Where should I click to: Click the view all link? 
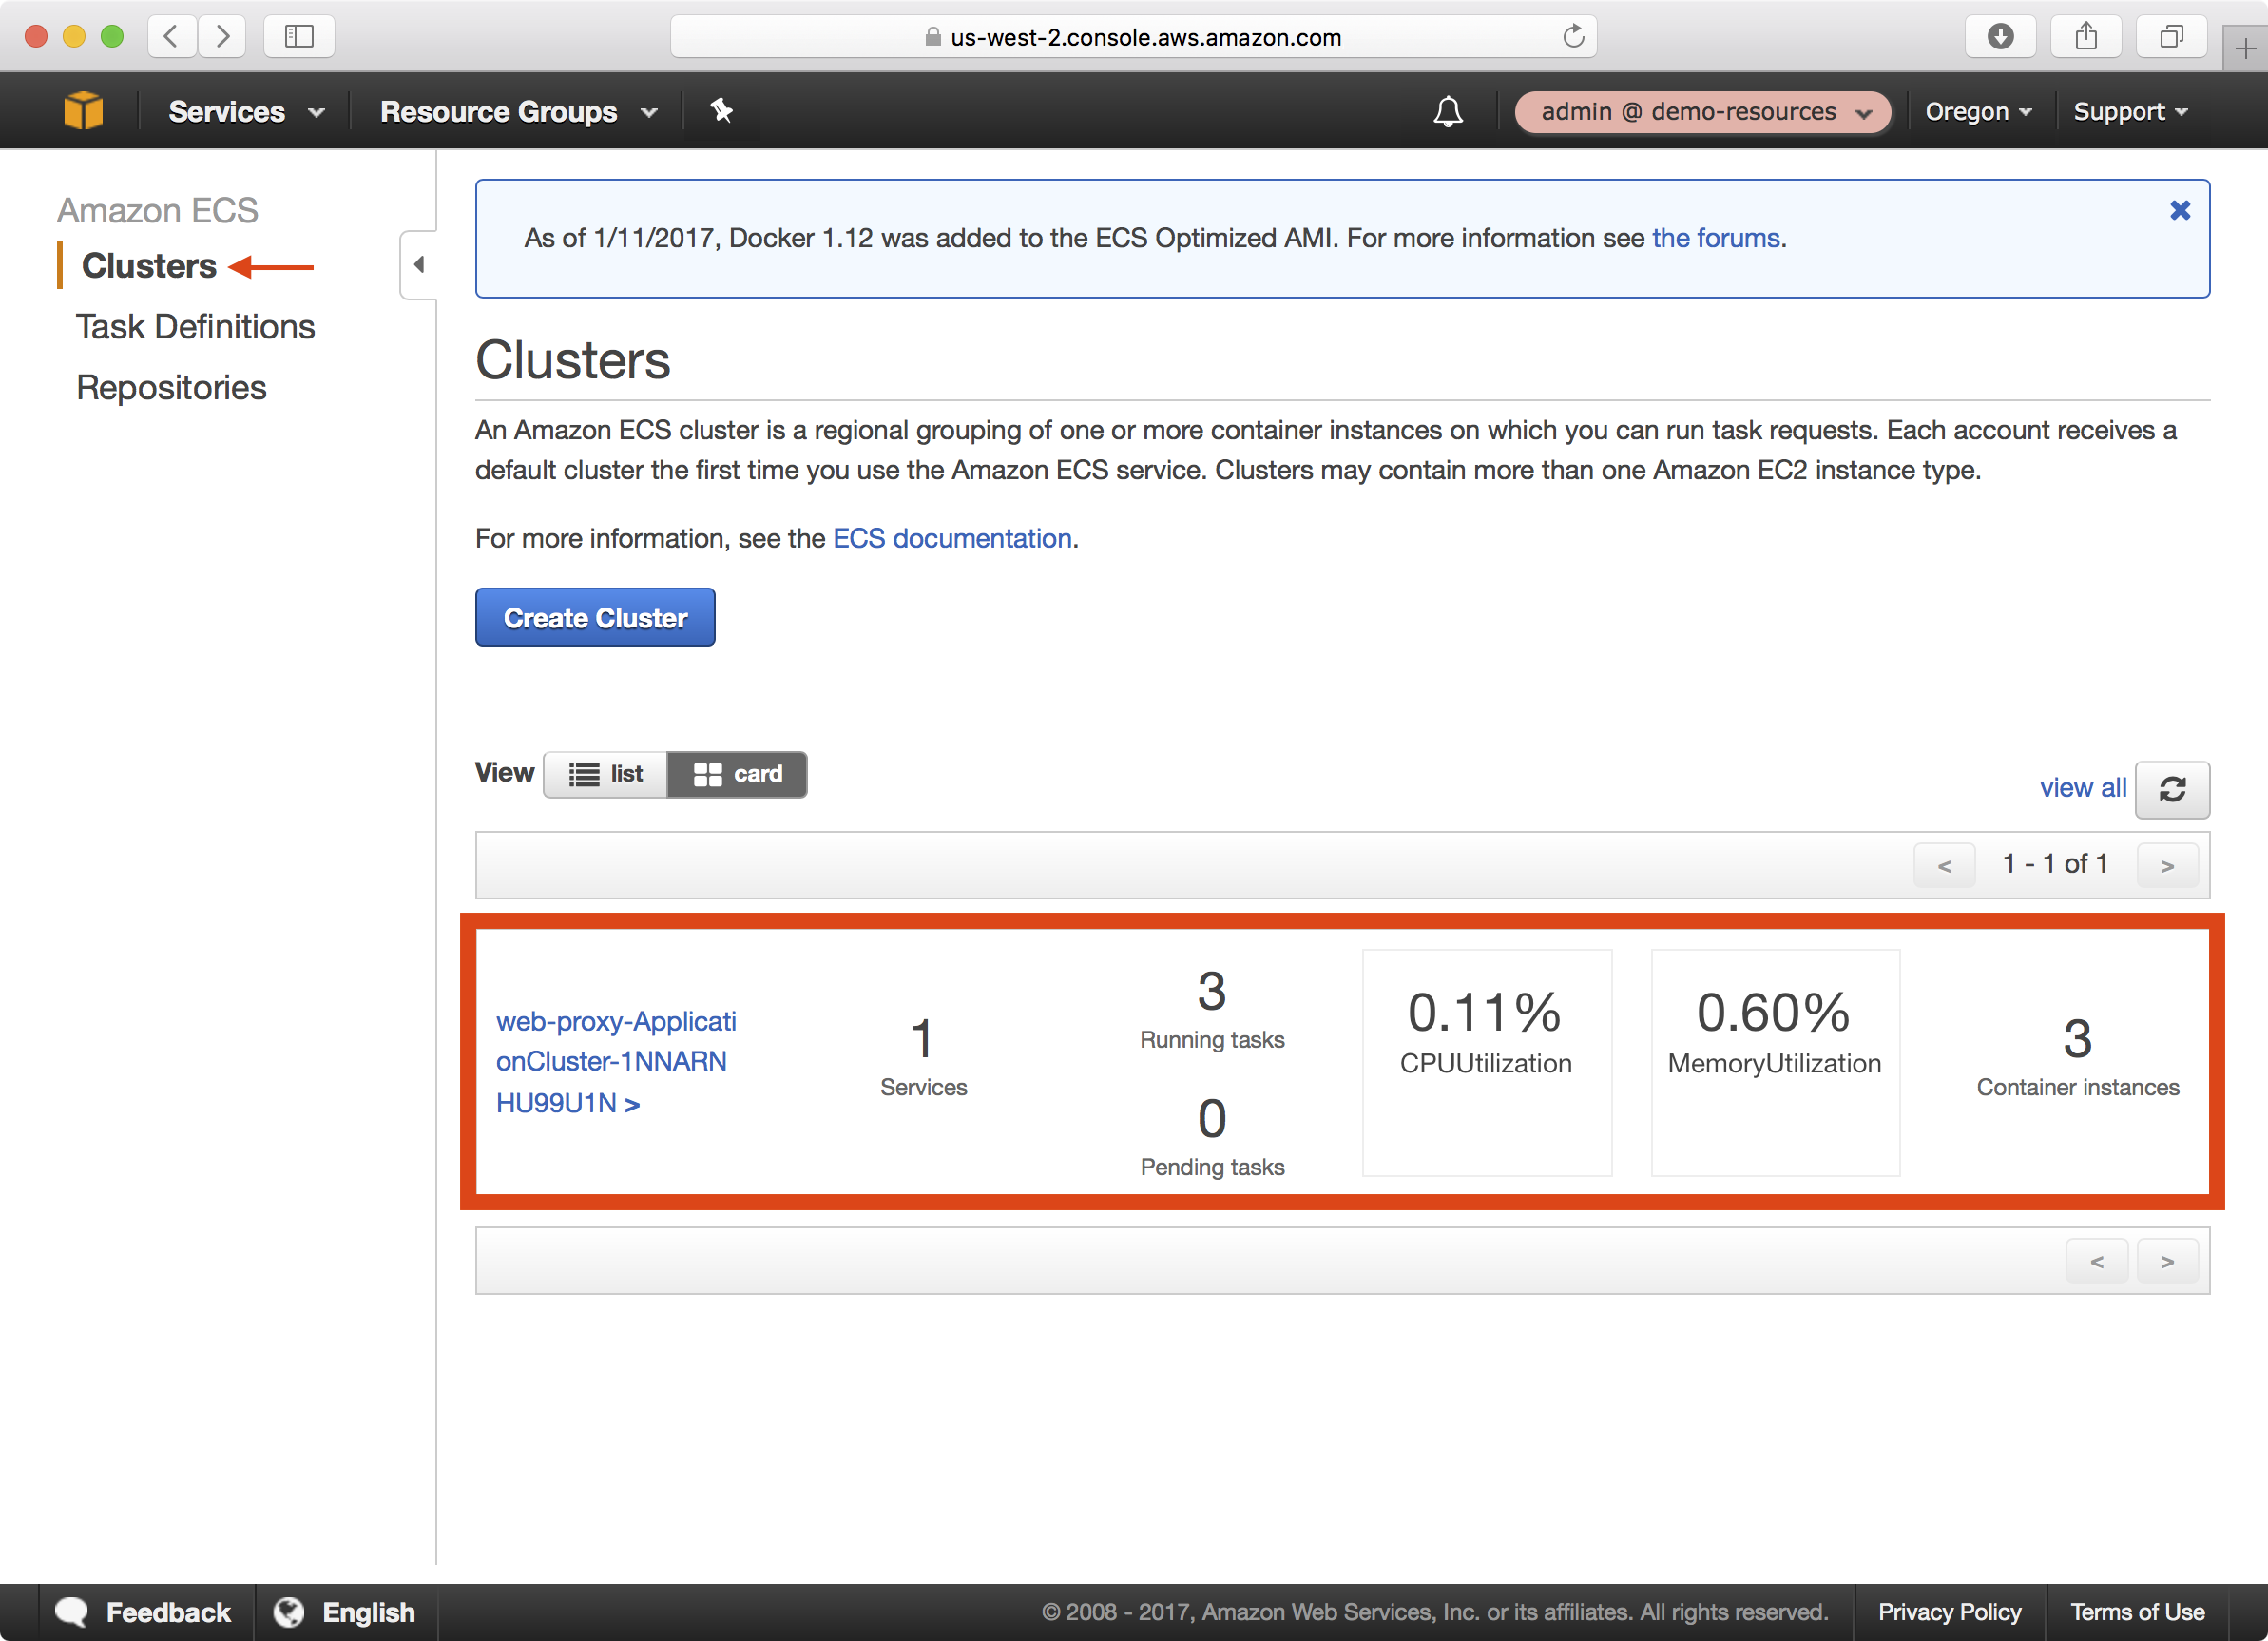coord(2082,788)
